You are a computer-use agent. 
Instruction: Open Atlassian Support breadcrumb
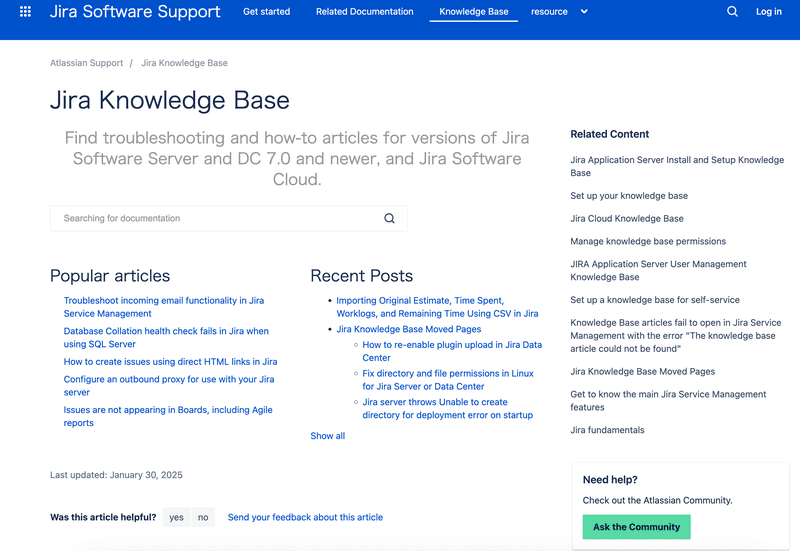coord(86,63)
